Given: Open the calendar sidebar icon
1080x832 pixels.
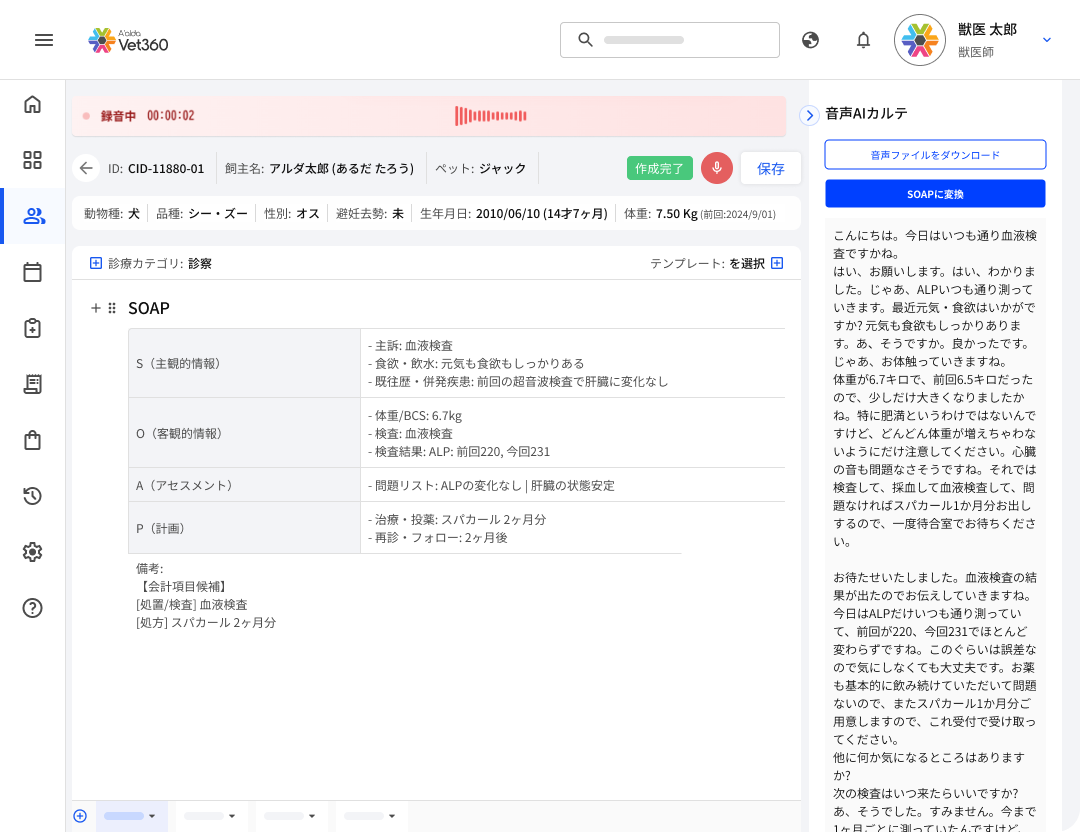Looking at the screenshot, I should (x=32, y=272).
